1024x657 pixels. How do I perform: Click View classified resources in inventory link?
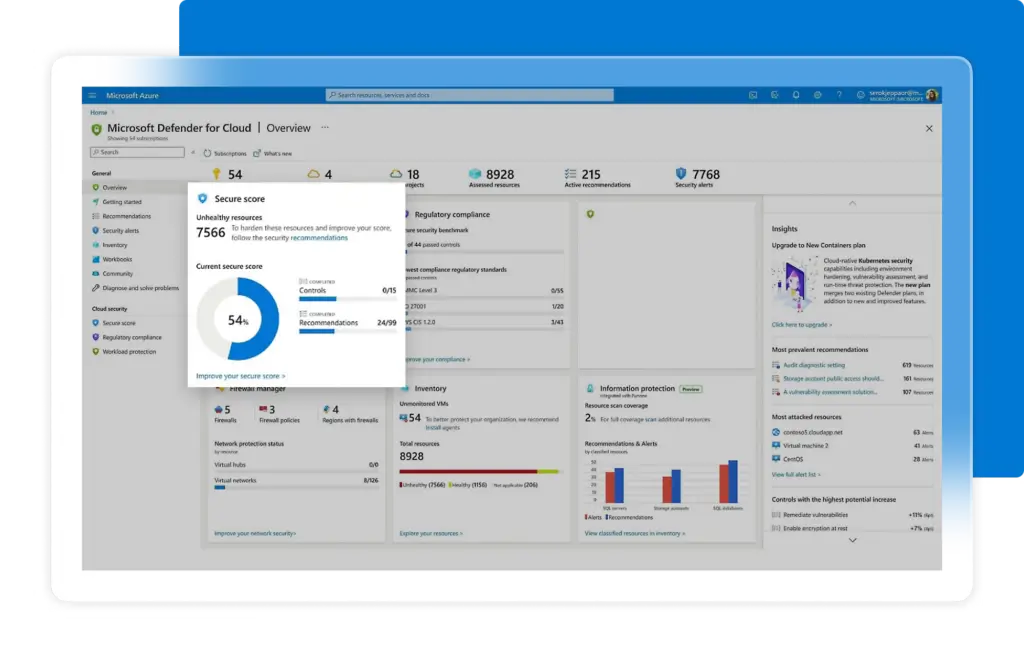tap(635, 534)
